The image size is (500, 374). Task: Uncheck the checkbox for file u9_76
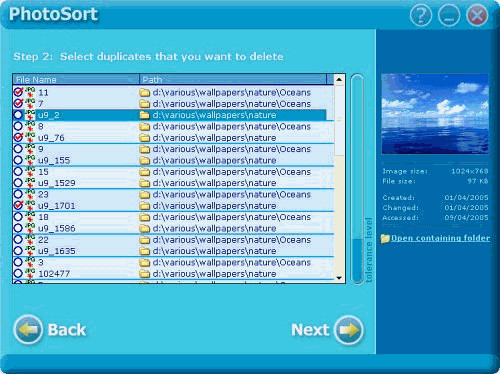(18, 137)
